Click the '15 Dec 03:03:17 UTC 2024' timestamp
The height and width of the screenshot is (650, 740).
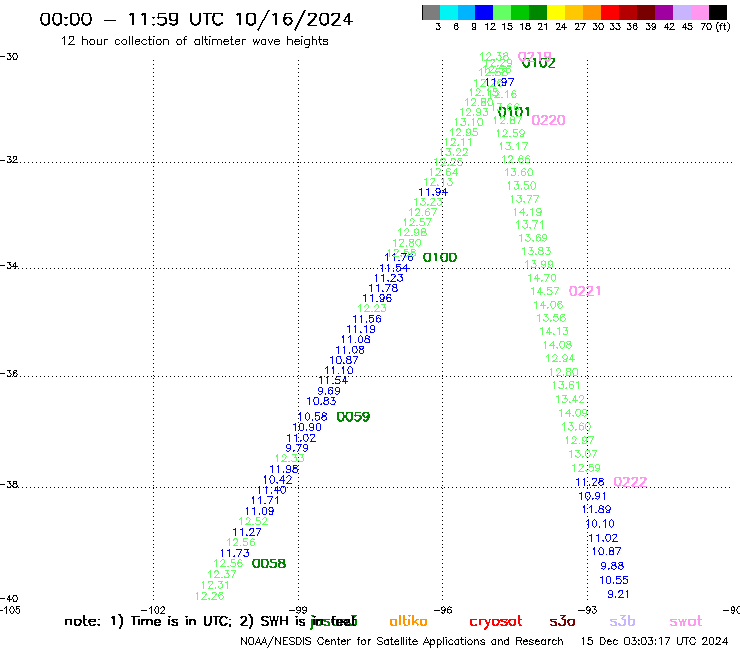(x=655, y=642)
